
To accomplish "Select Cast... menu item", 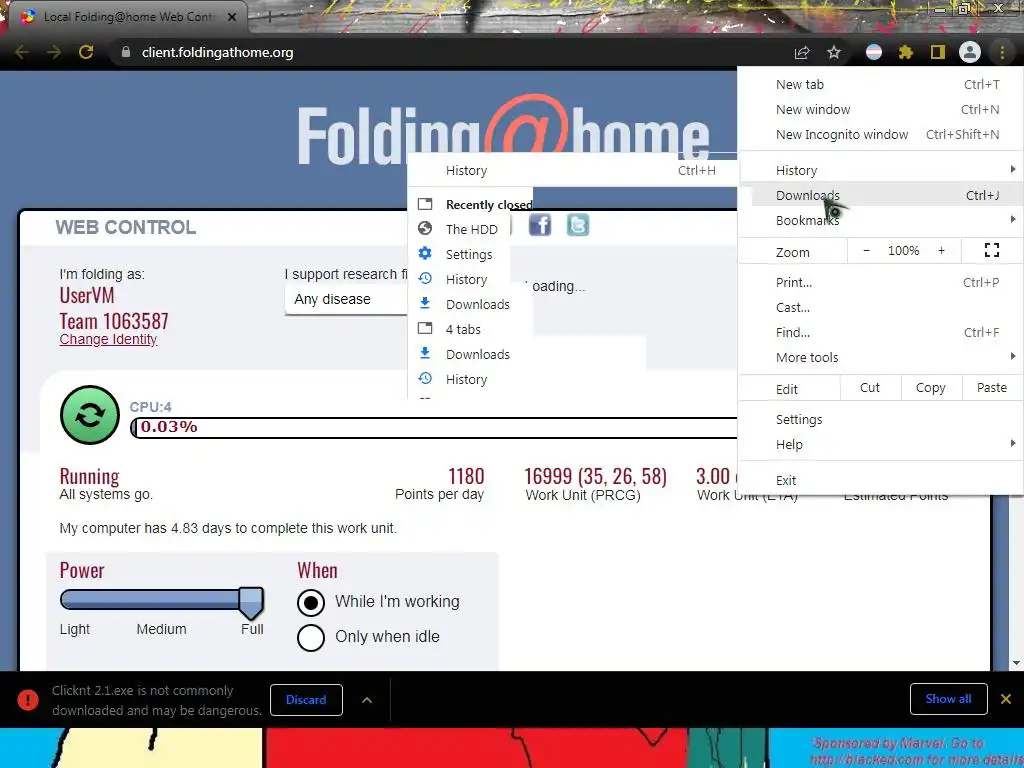I will pos(881,307).
